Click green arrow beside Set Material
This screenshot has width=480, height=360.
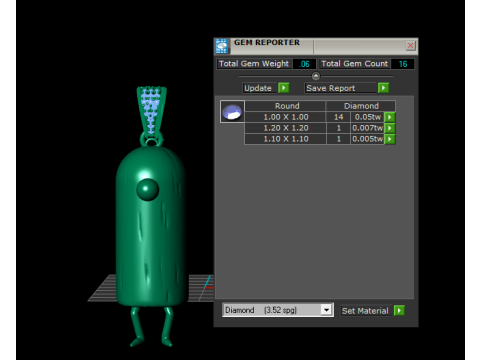pyautogui.click(x=399, y=311)
